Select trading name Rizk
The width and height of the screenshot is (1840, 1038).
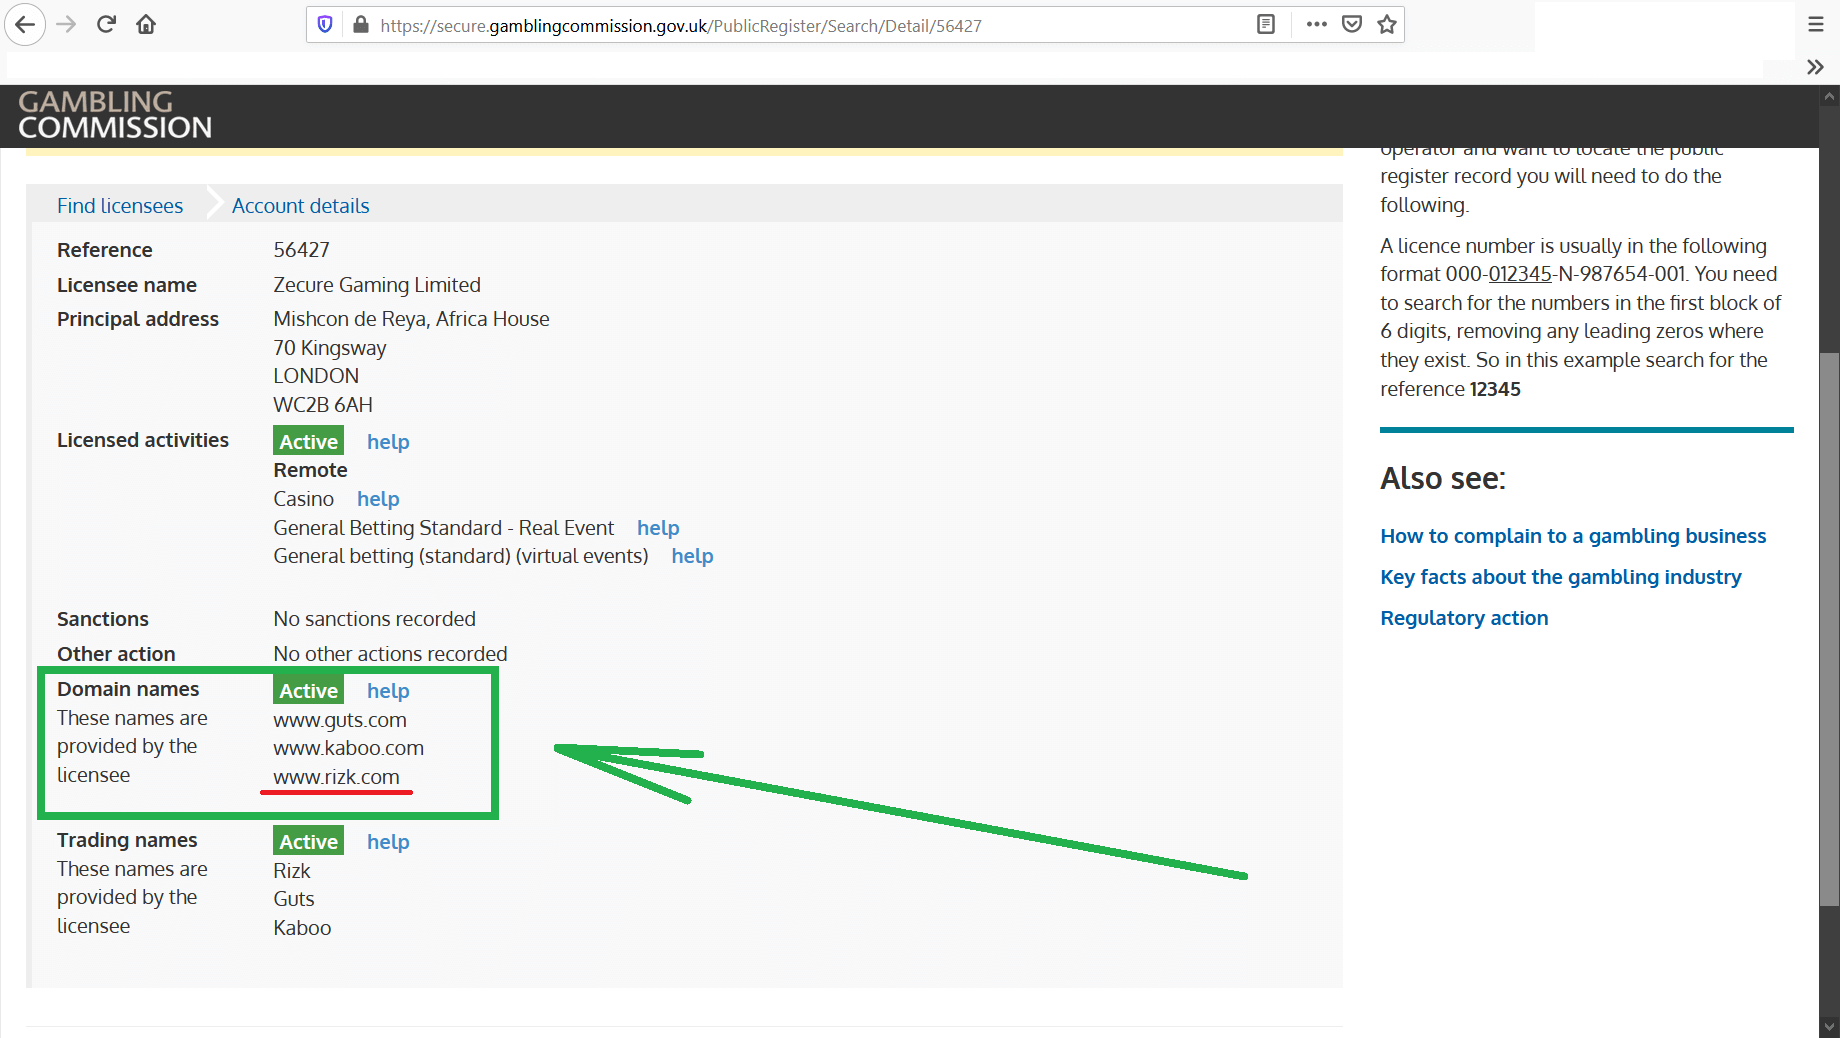[292, 871]
